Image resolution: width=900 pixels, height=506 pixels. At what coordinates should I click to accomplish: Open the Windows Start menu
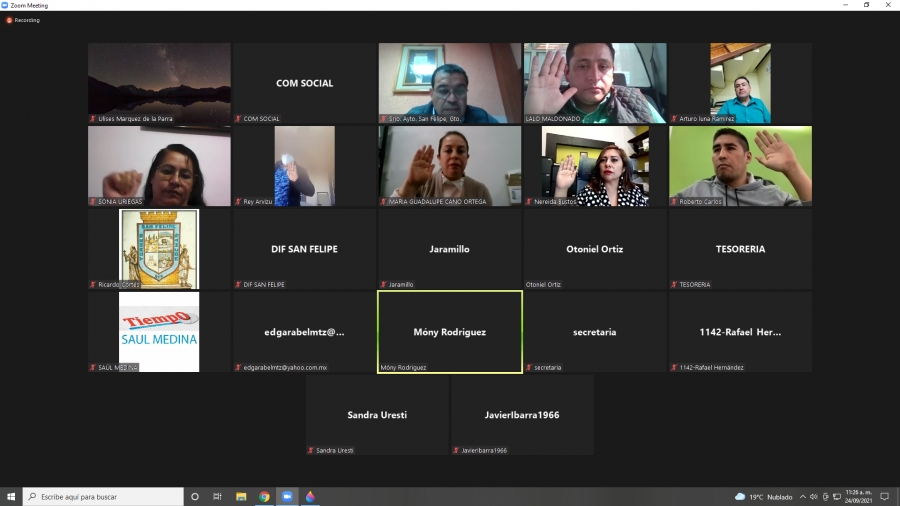pyautogui.click(x=11, y=496)
